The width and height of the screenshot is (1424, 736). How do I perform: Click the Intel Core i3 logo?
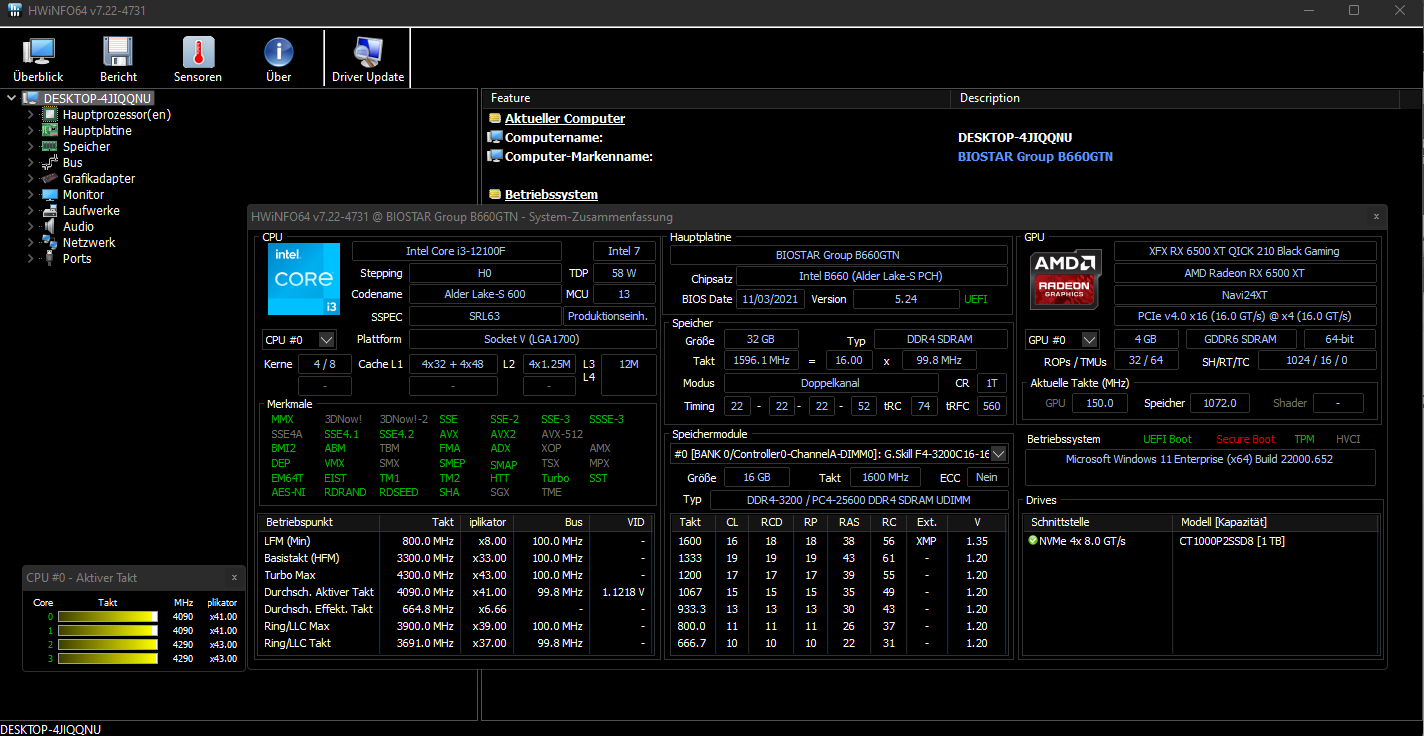(x=304, y=278)
